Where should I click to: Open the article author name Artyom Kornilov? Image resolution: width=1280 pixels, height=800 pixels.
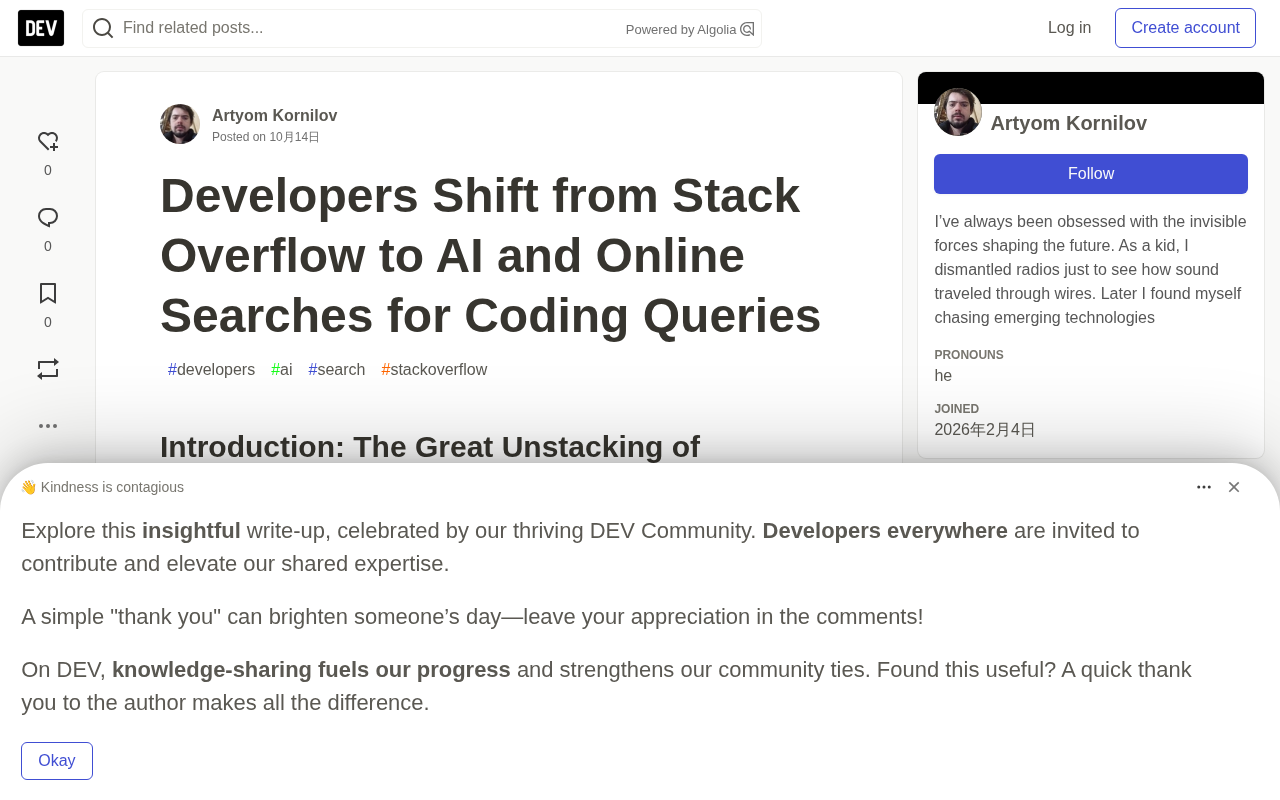click(274, 115)
